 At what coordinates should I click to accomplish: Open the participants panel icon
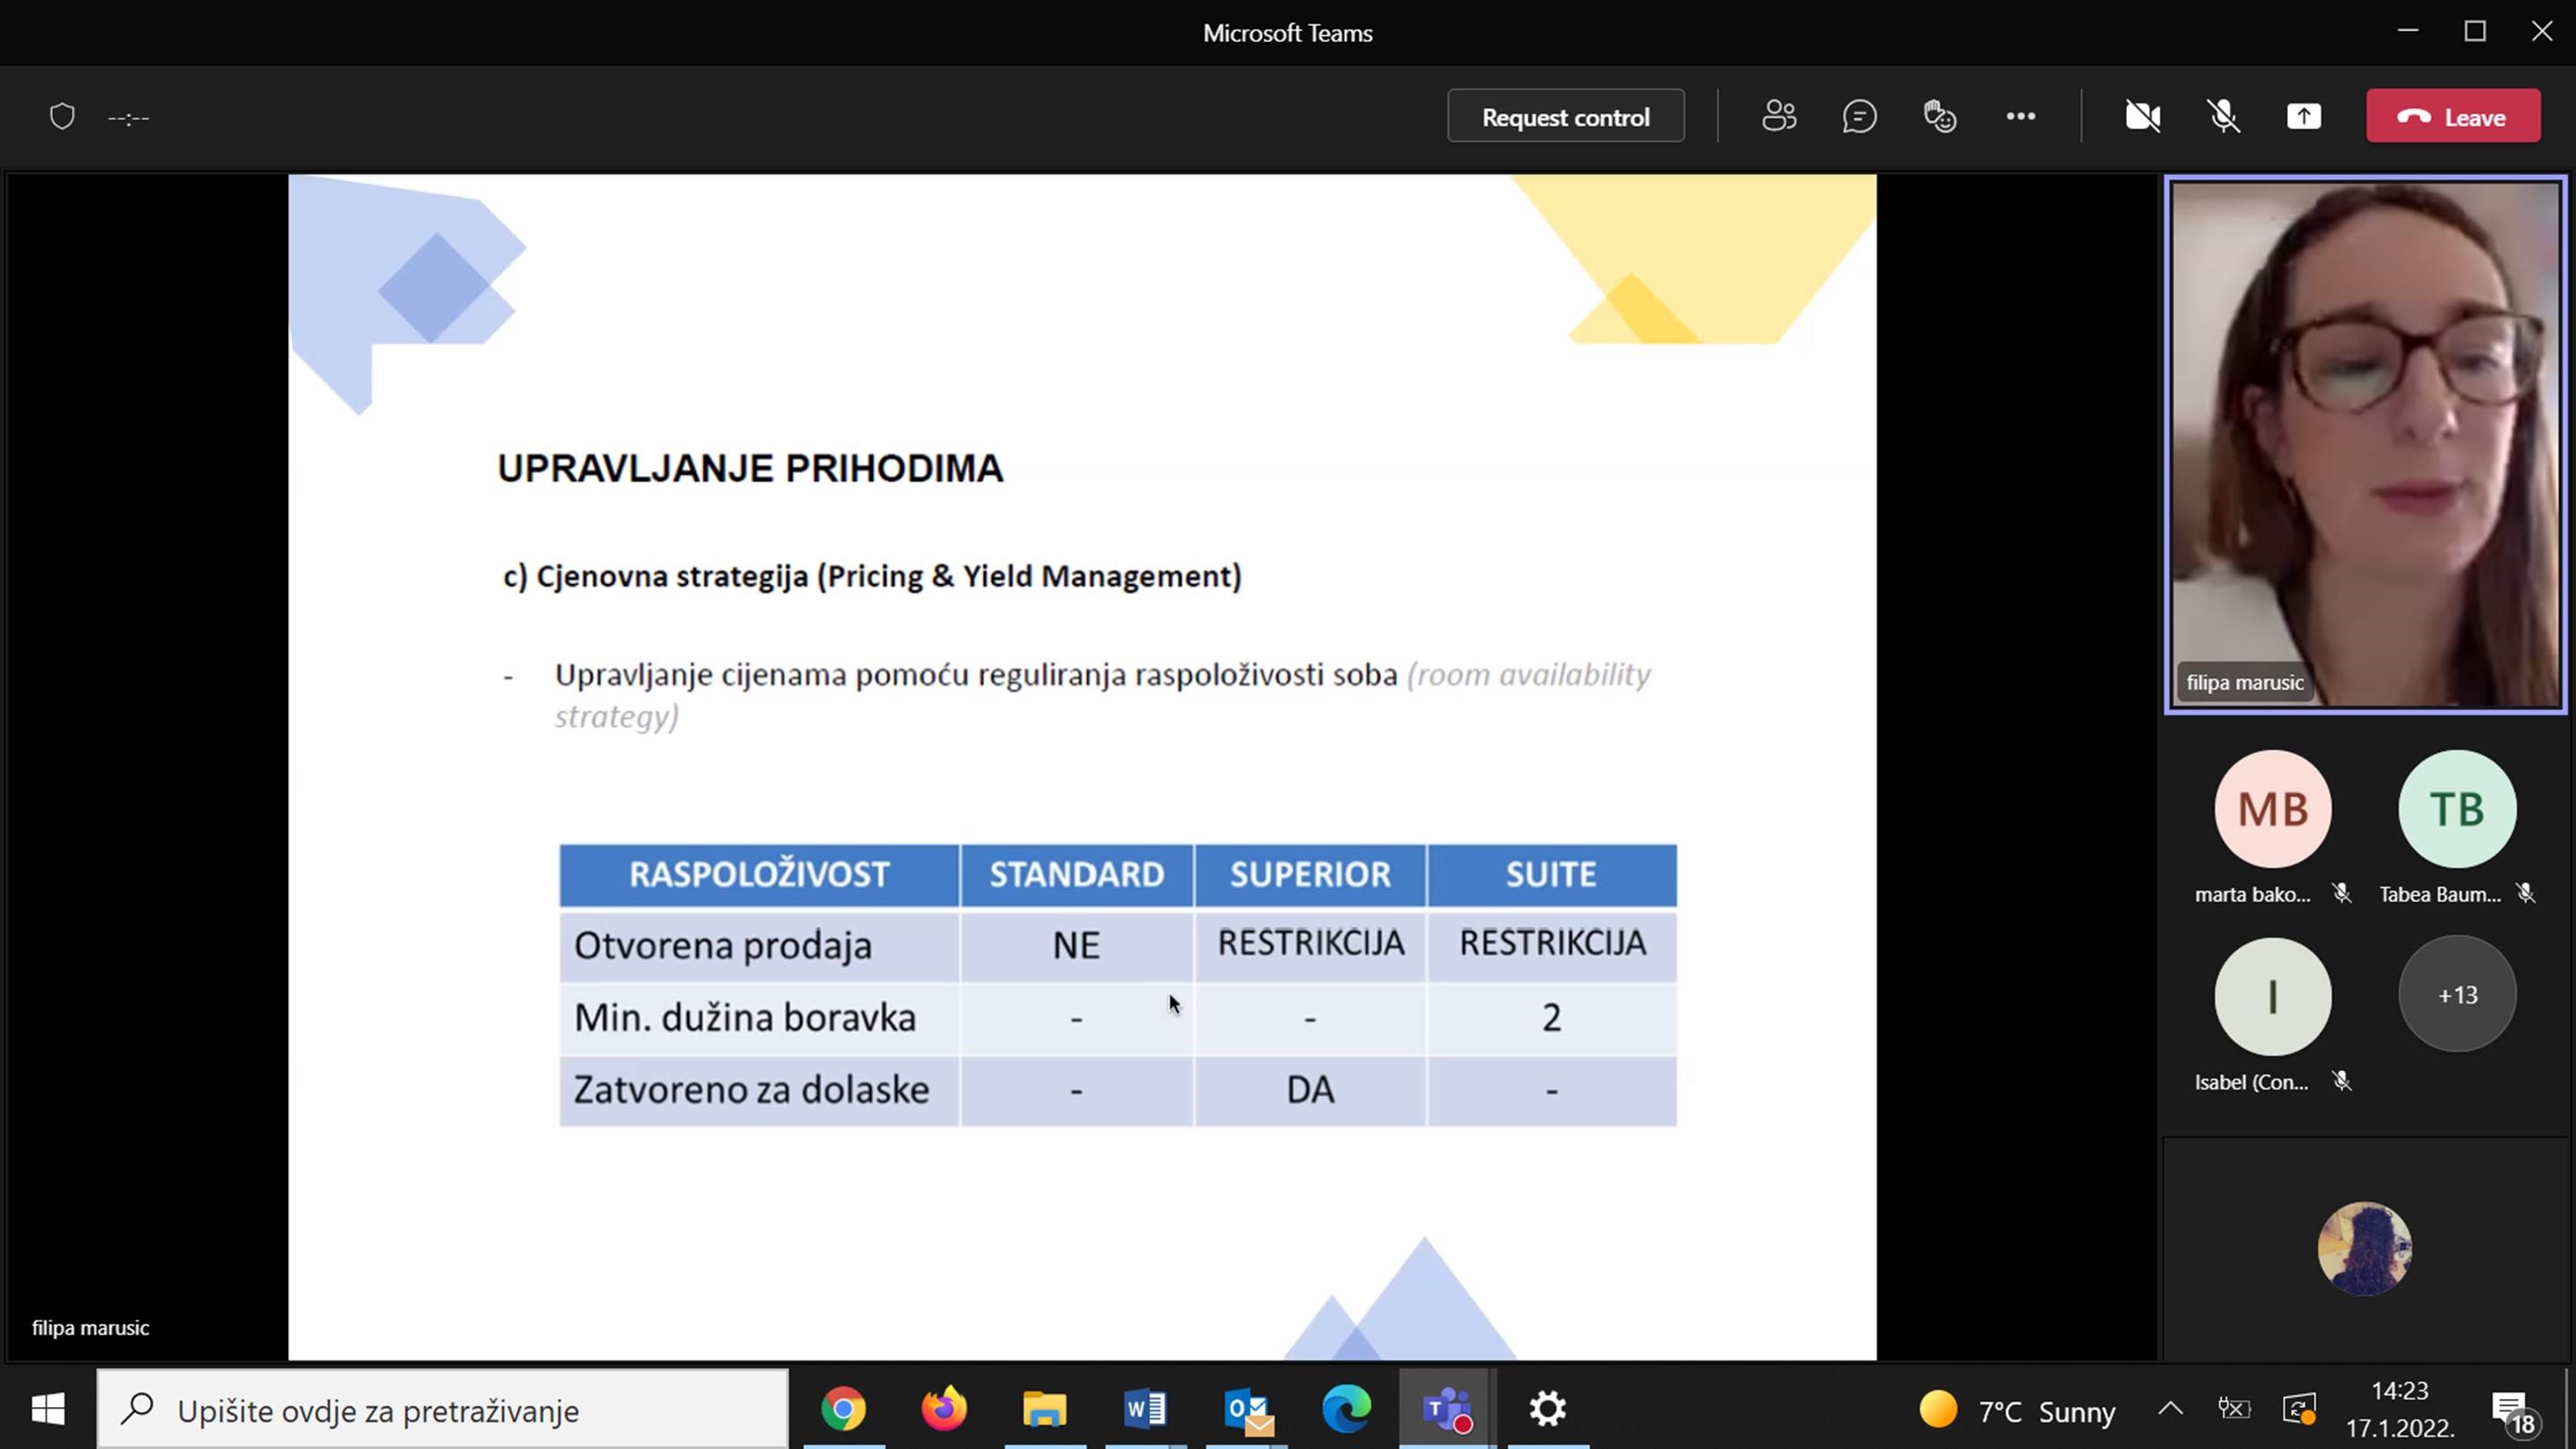tap(1779, 116)
